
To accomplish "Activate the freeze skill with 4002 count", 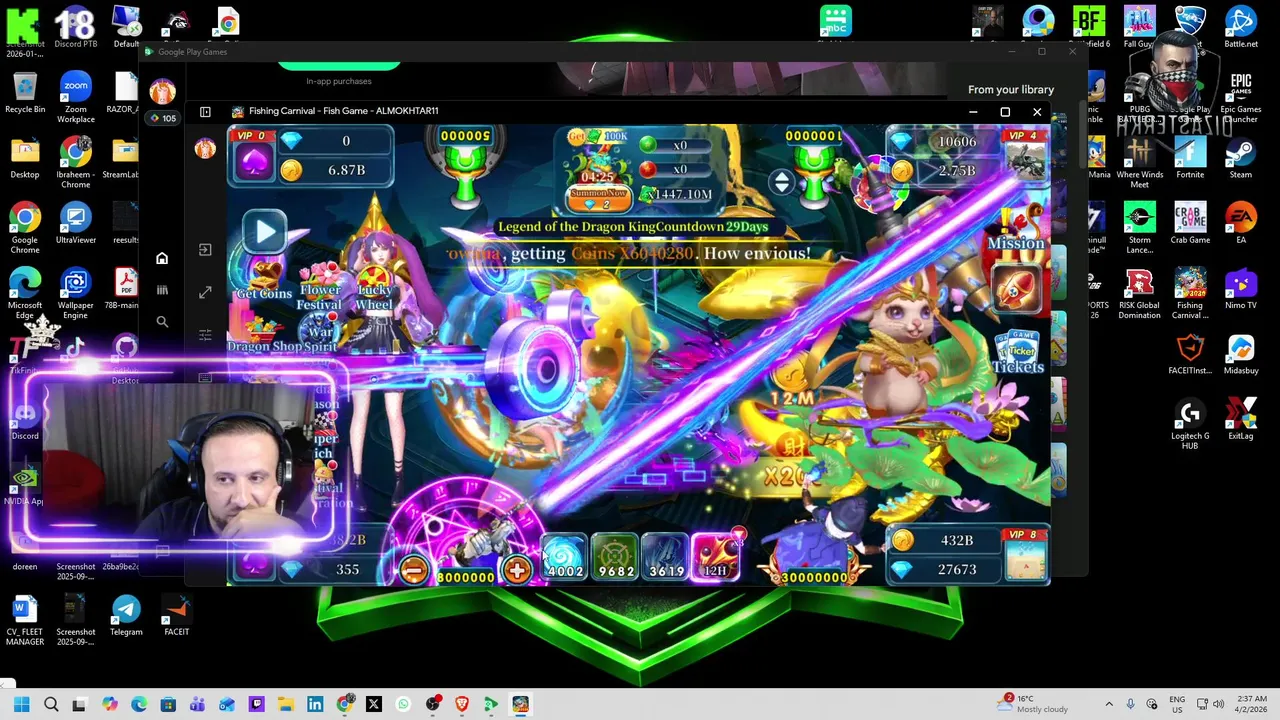I will click(x=565, y=558).
